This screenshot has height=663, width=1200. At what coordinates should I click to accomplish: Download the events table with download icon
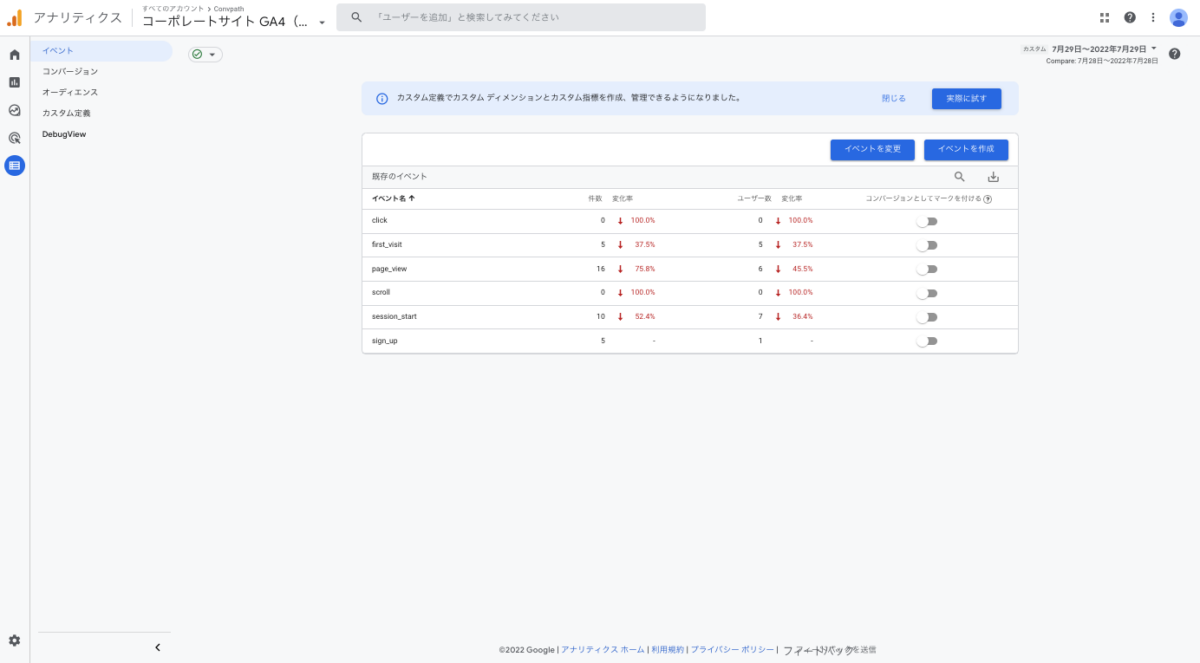[993, 177]
